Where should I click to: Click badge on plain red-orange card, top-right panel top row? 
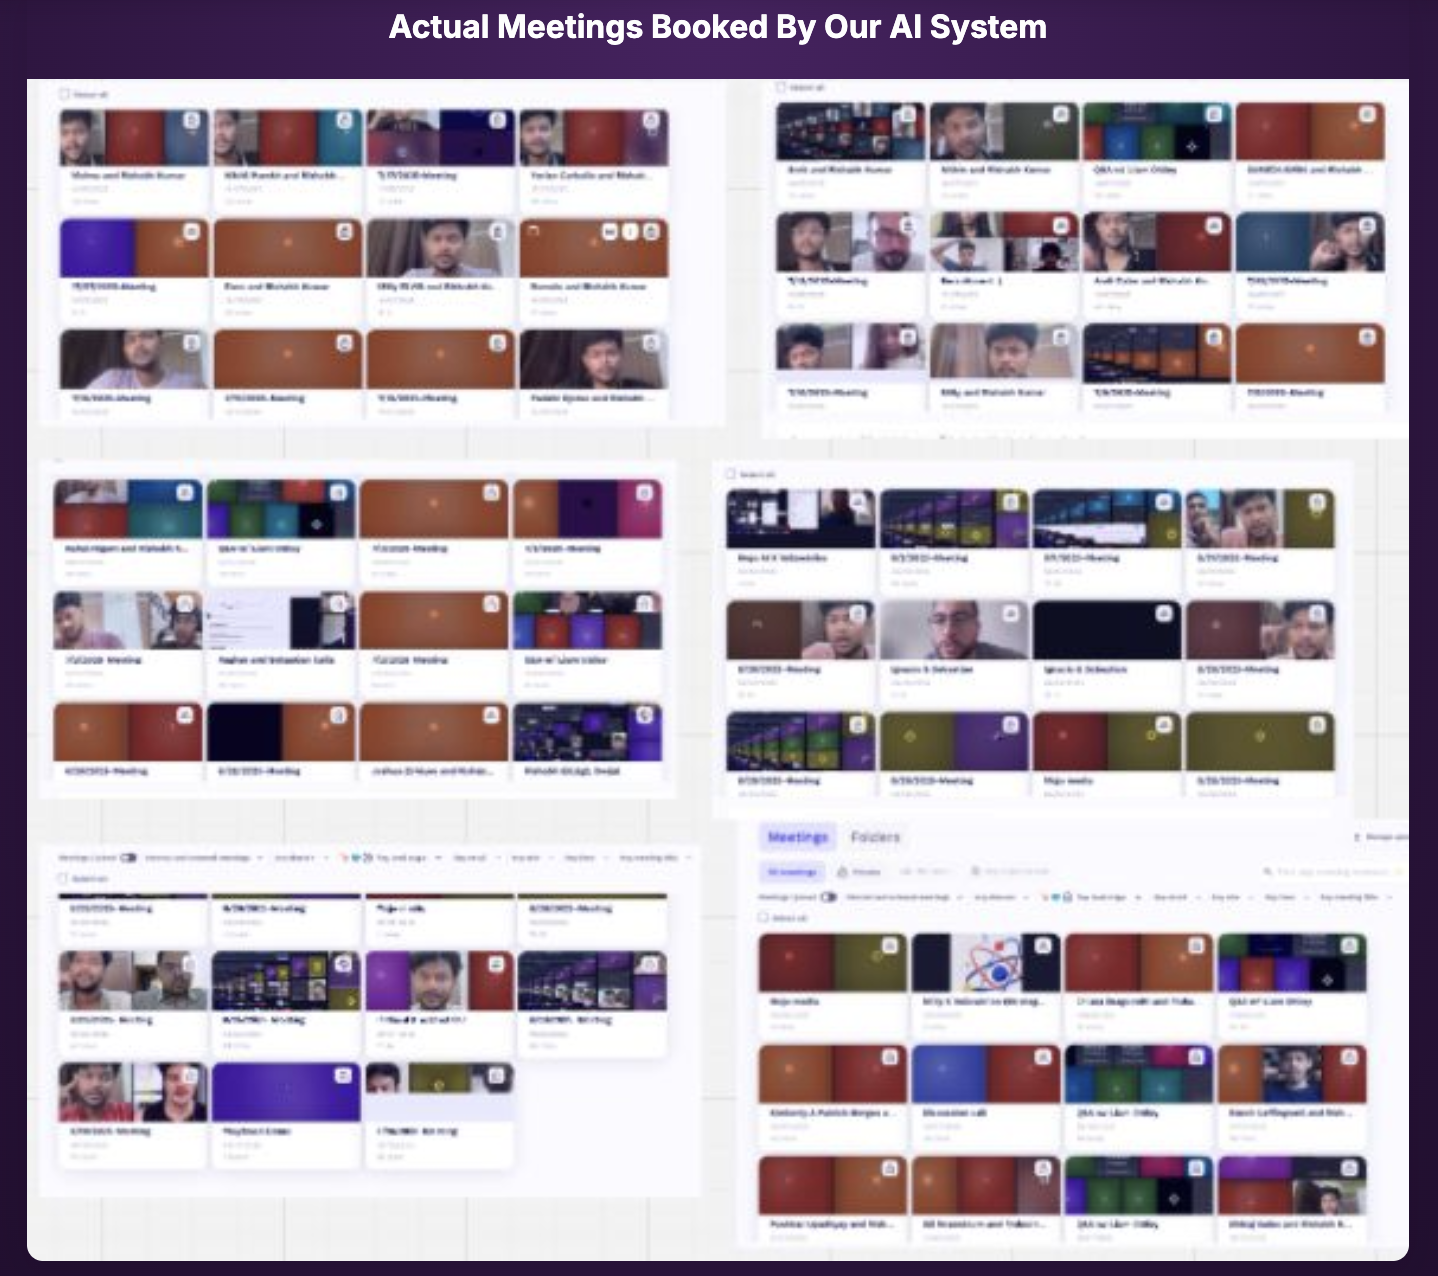[x=1367, y=114]
